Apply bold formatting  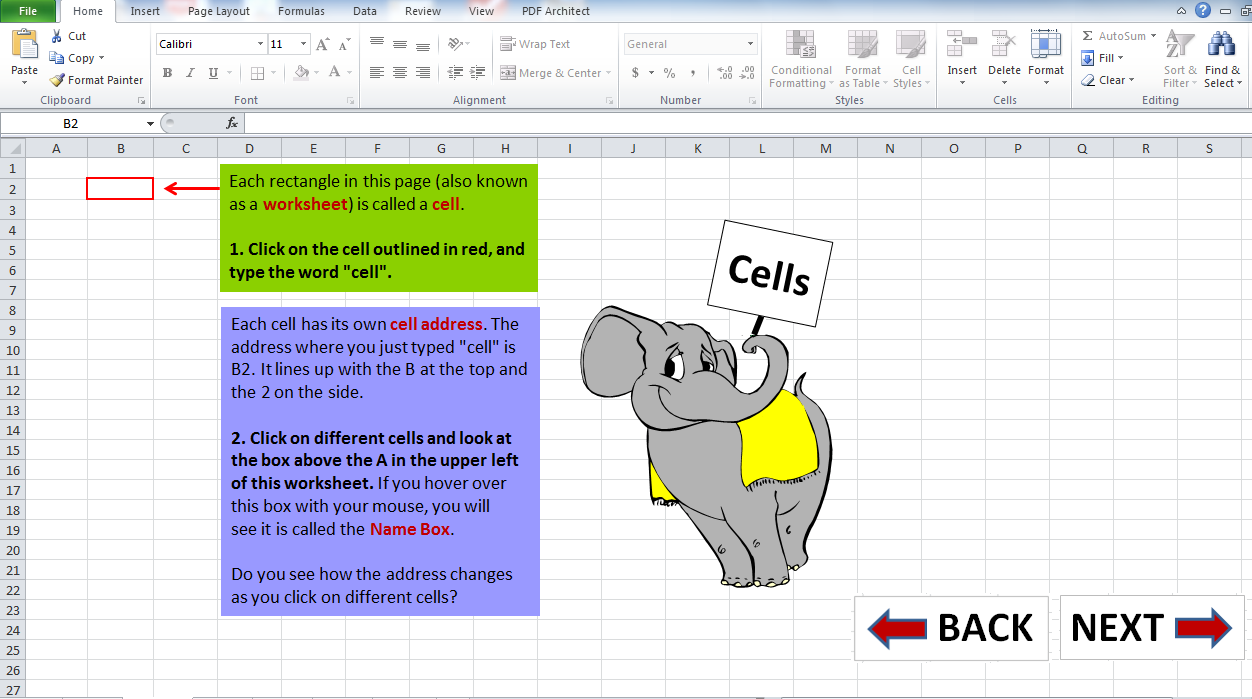coord(167,72)
